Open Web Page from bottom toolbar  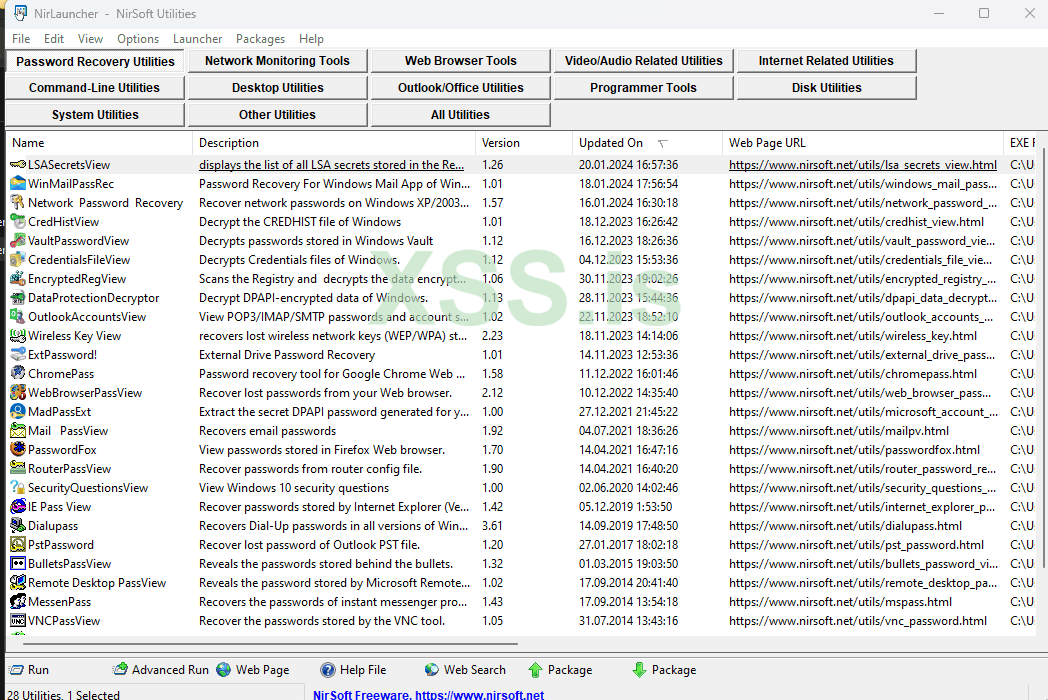[253, 669]
